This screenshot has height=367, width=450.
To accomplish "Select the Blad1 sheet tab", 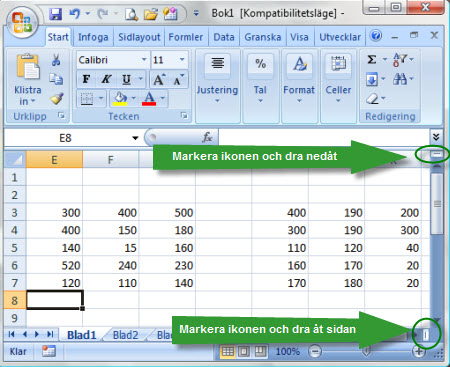I will 81,335.
